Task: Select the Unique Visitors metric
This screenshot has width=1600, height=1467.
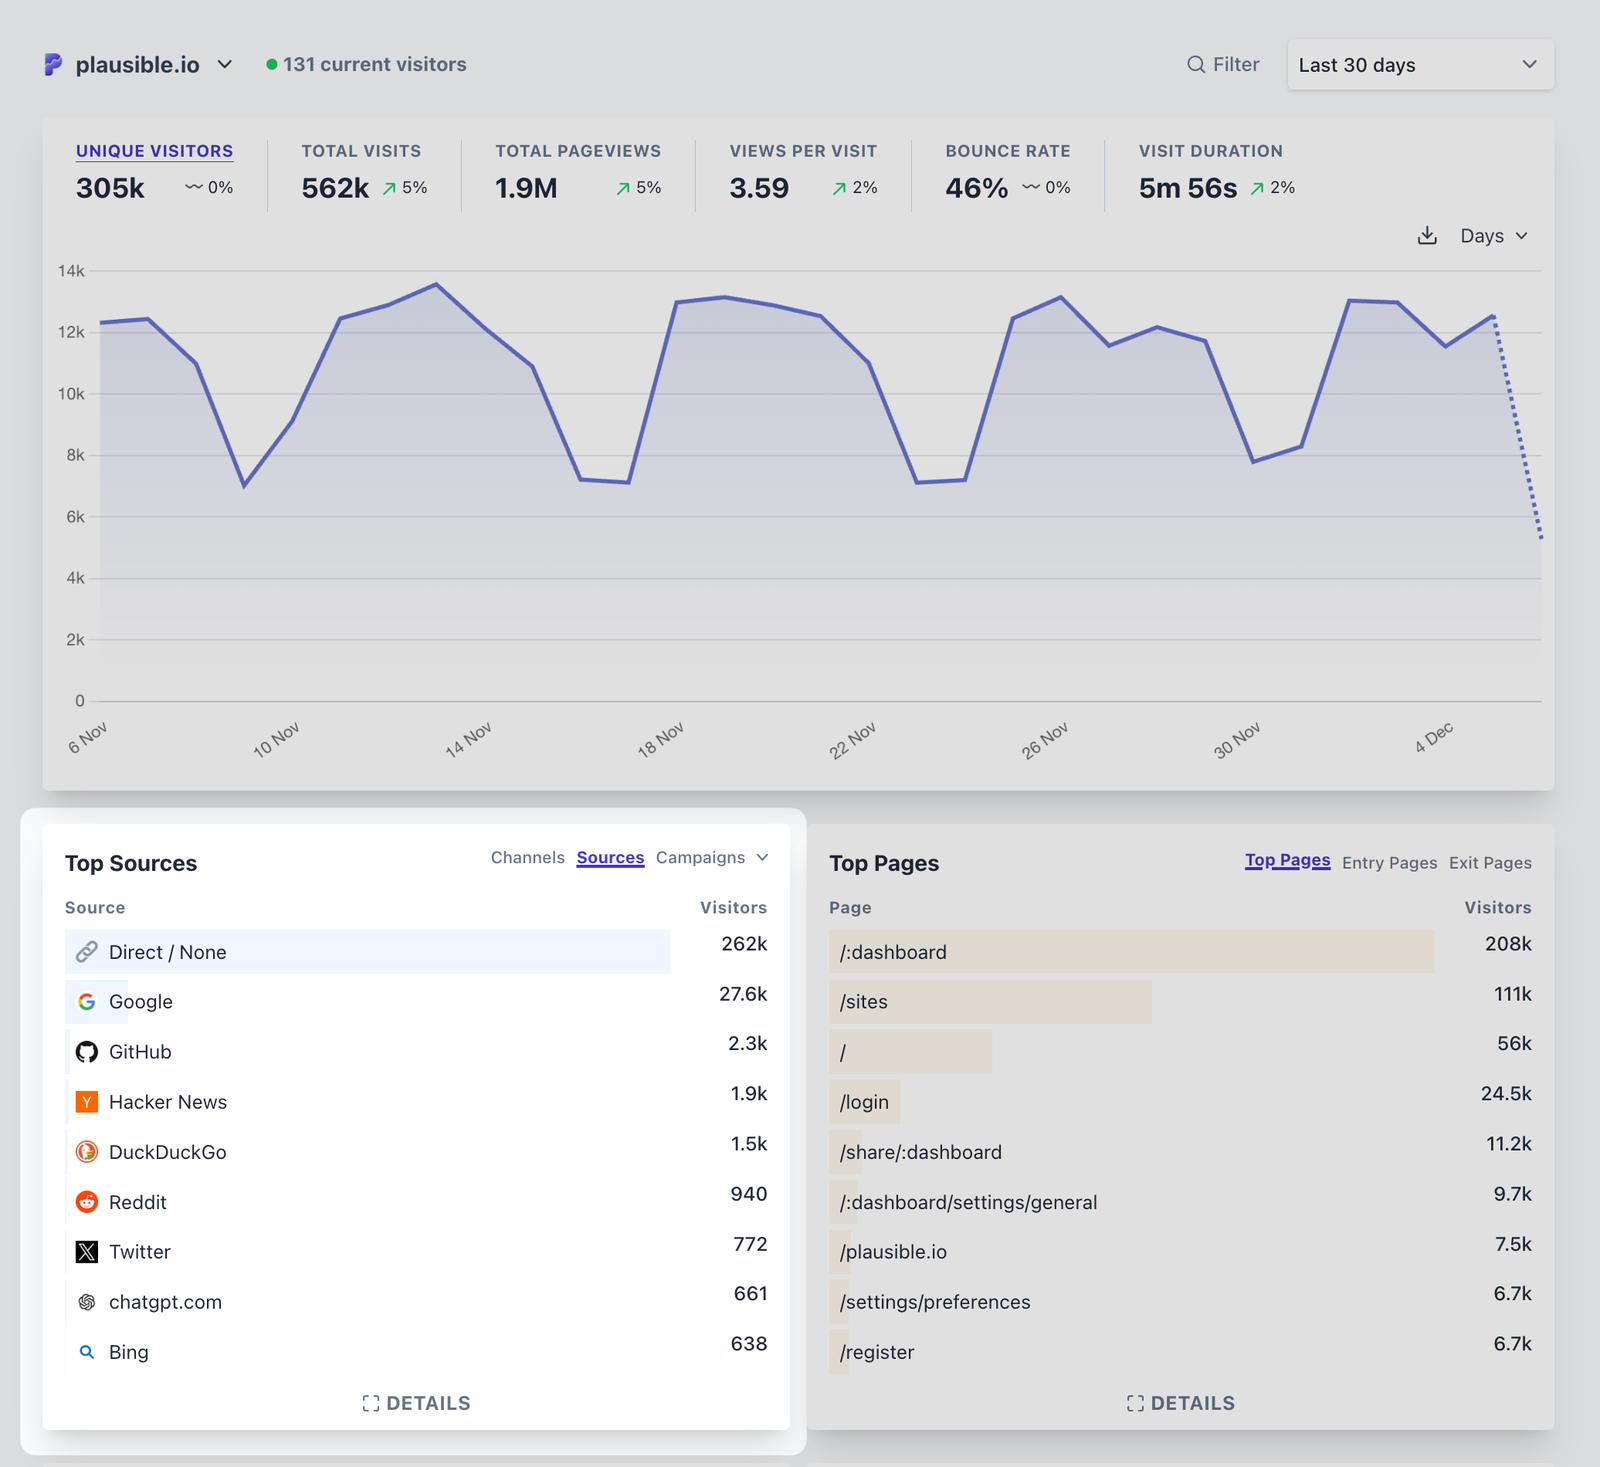Action: pyautogui.click(x=154, y=151)
